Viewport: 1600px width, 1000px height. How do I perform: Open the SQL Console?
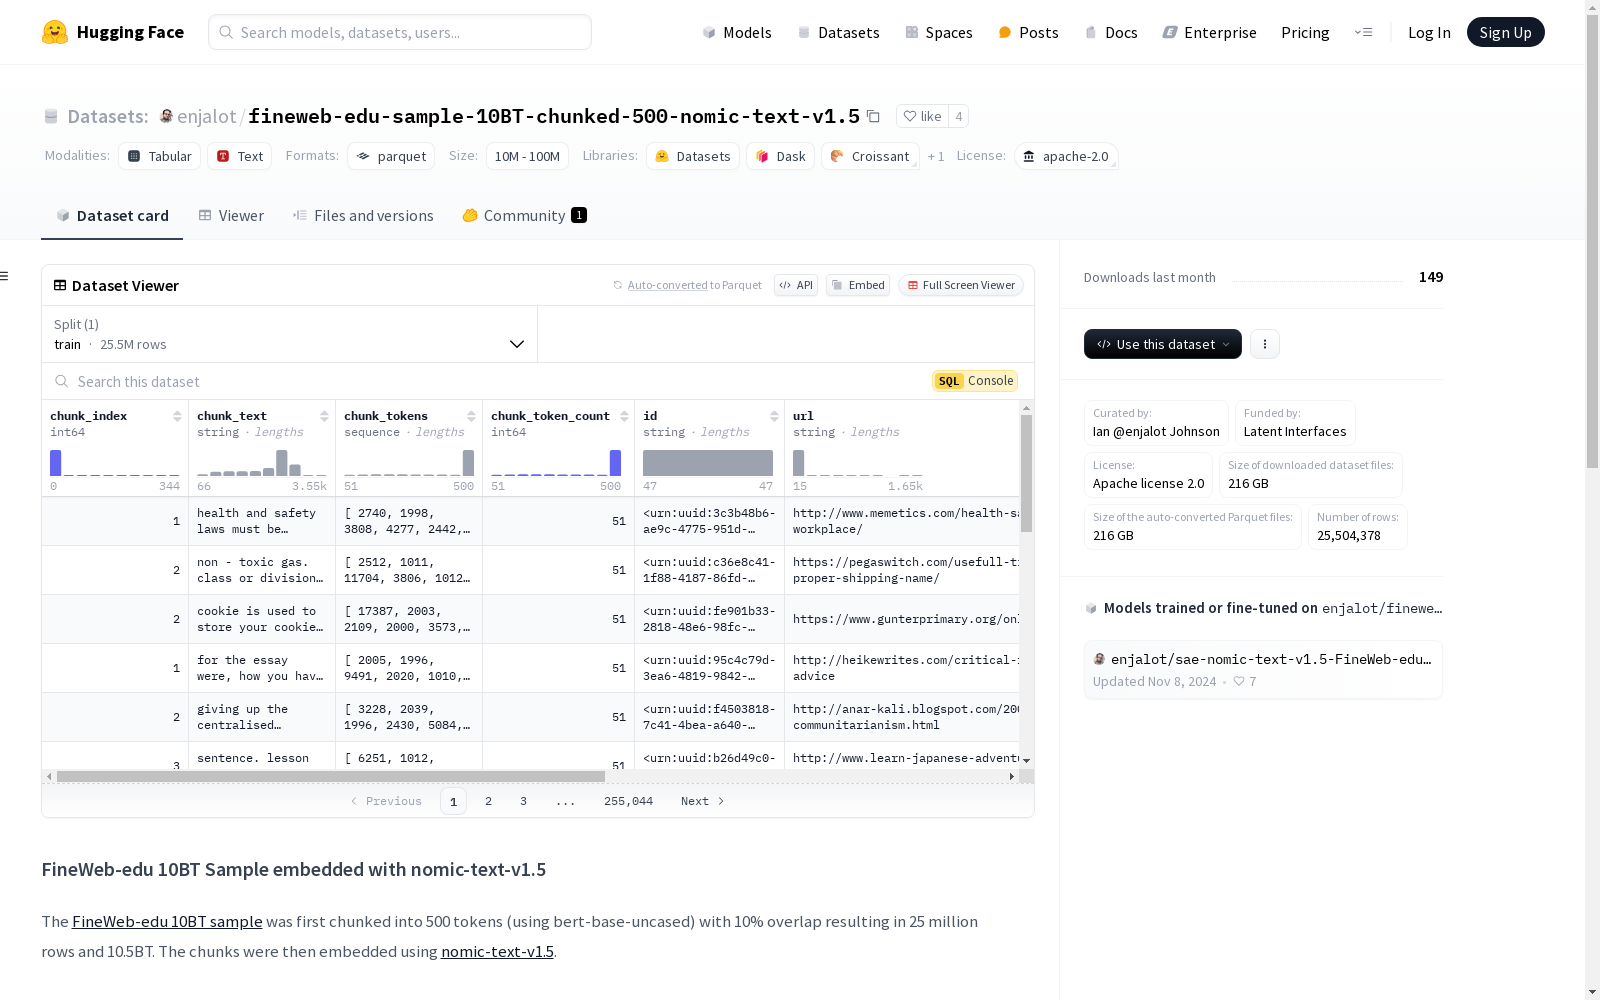pos(975,381)
